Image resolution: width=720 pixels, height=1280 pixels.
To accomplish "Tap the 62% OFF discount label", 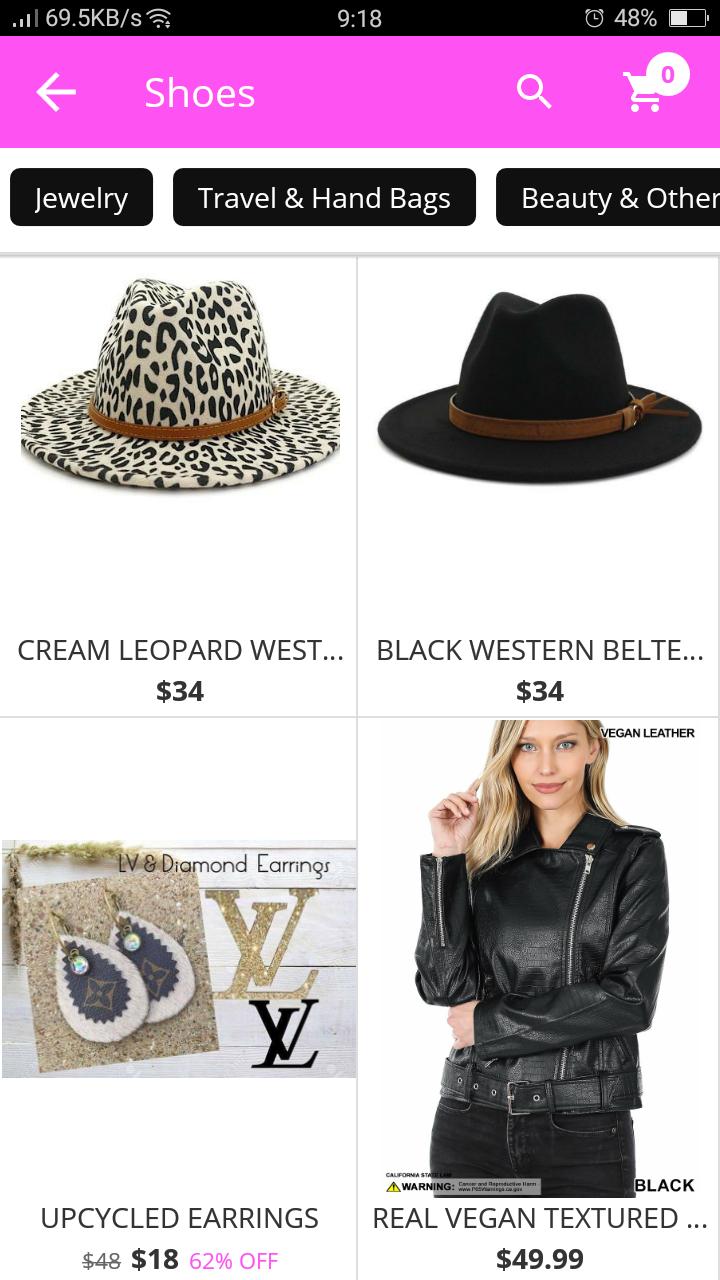I will click(234, 1261).
